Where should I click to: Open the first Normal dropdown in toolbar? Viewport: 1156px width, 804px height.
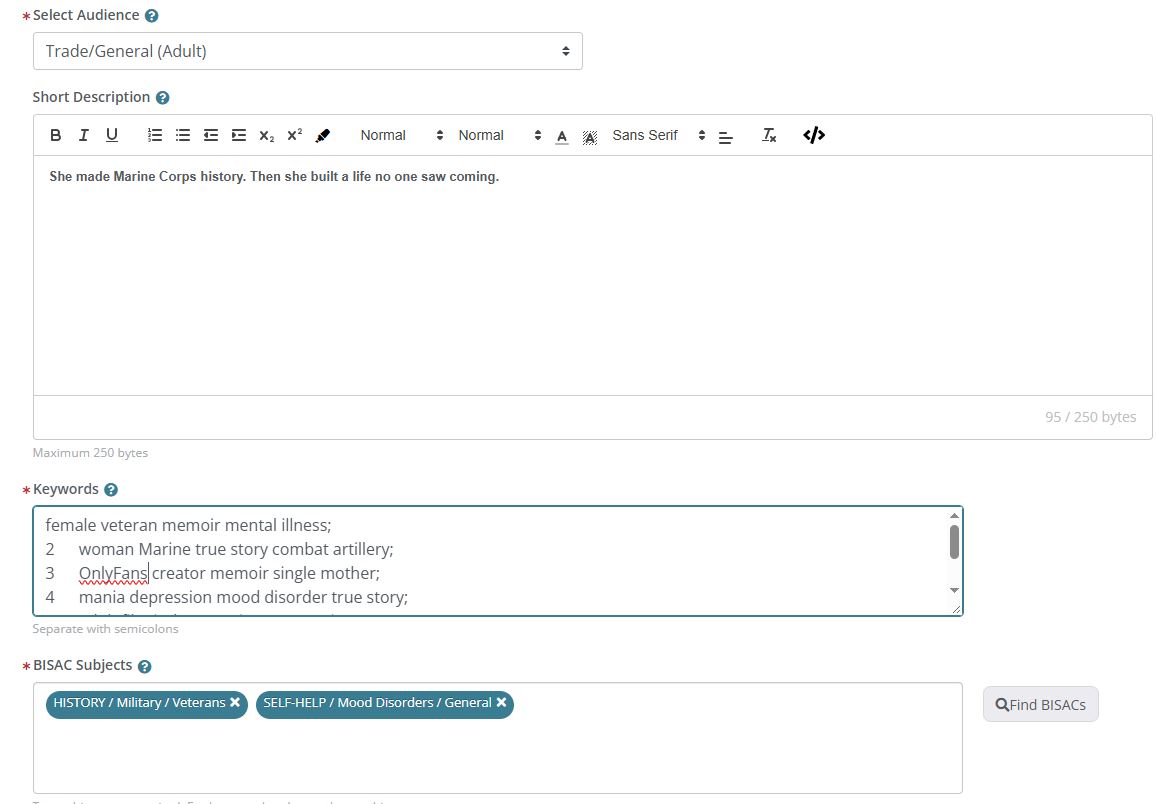(400, 135)
